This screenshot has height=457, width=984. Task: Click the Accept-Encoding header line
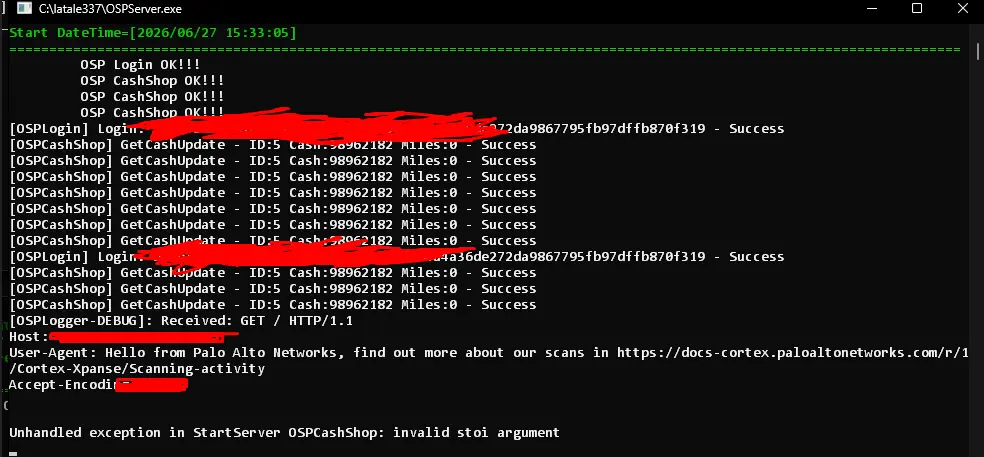tap(99, 384)
